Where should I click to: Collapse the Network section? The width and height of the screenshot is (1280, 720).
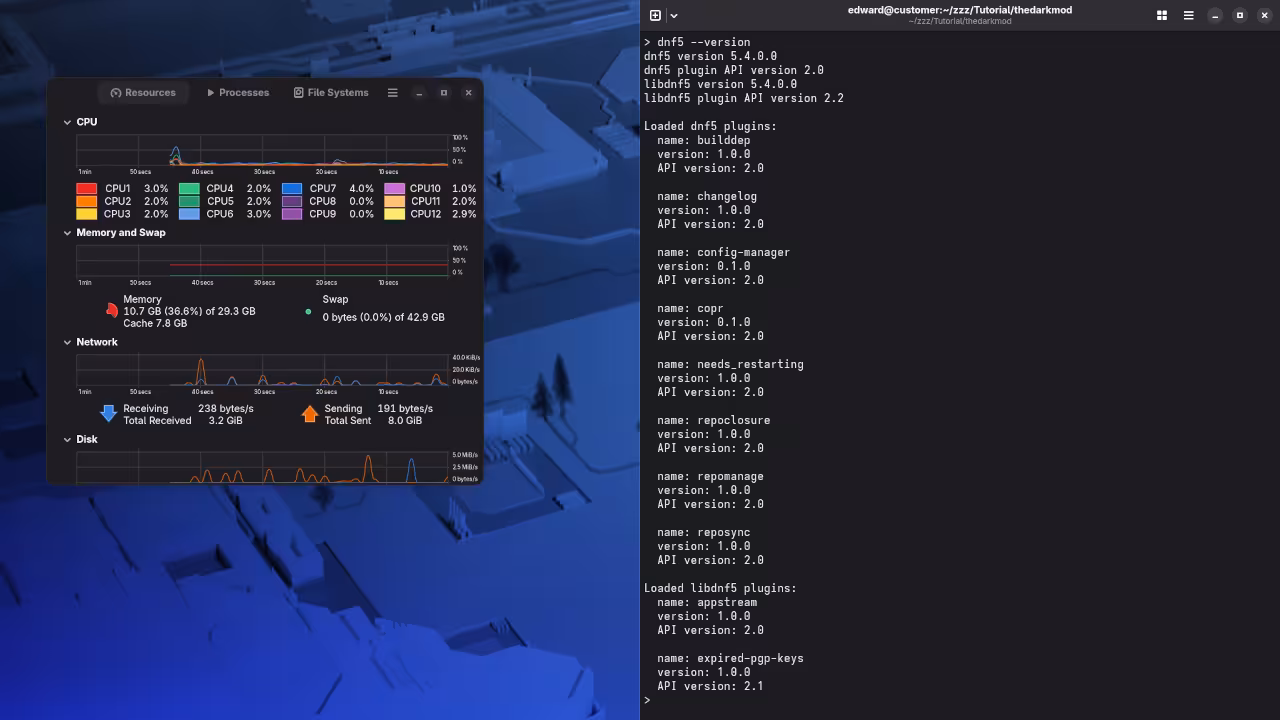tap(67, 341)
